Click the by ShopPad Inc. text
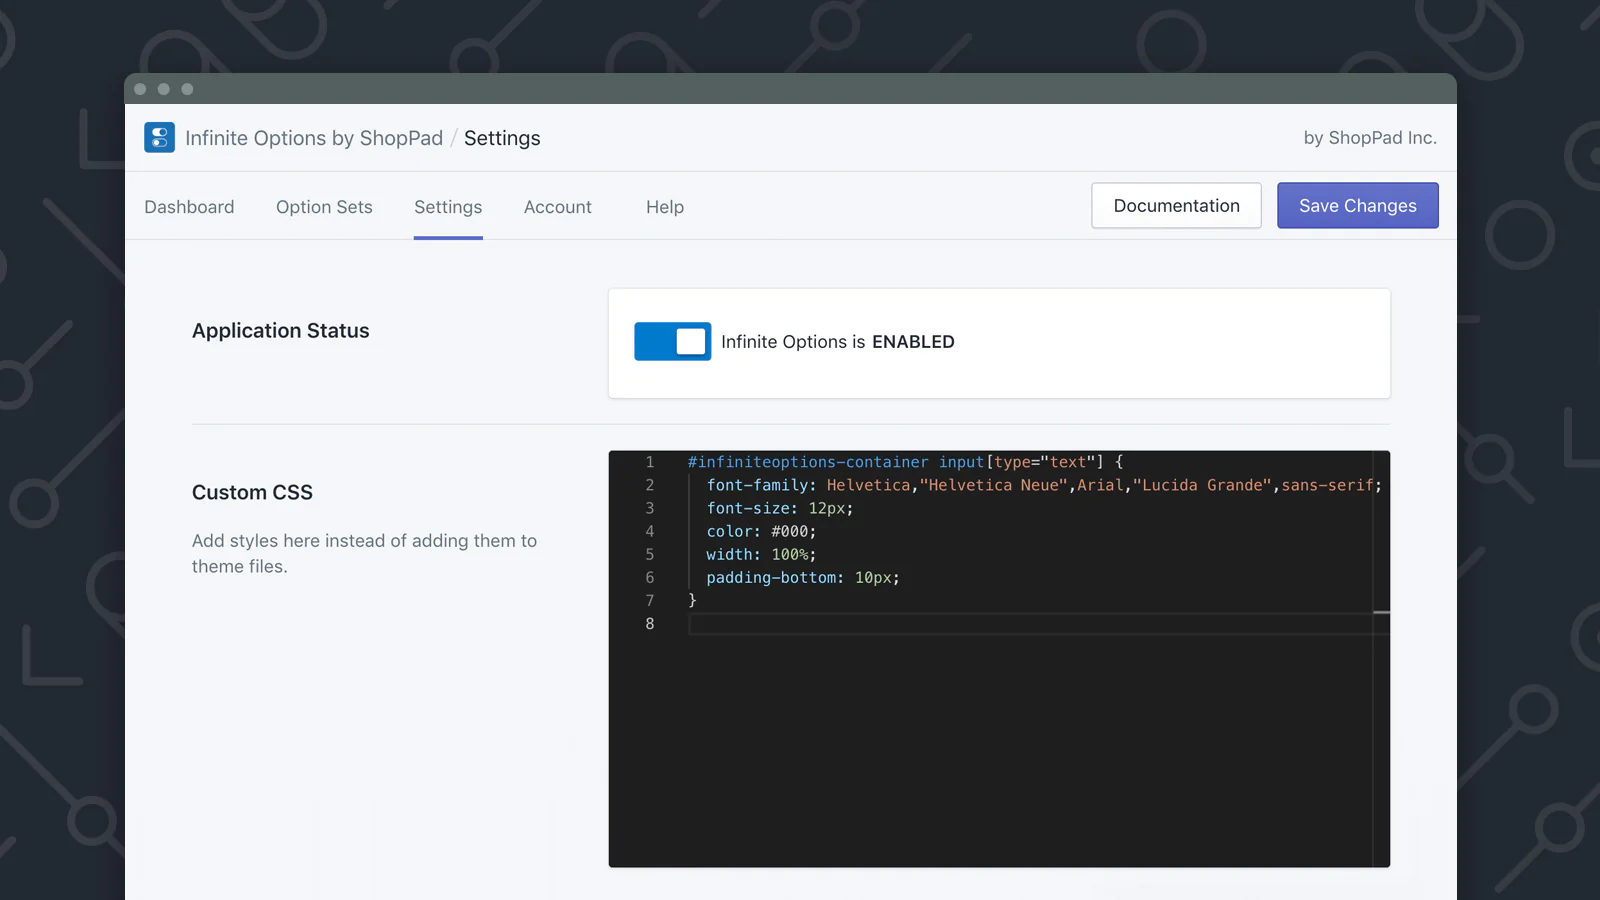 click(x=1370, y=138)
